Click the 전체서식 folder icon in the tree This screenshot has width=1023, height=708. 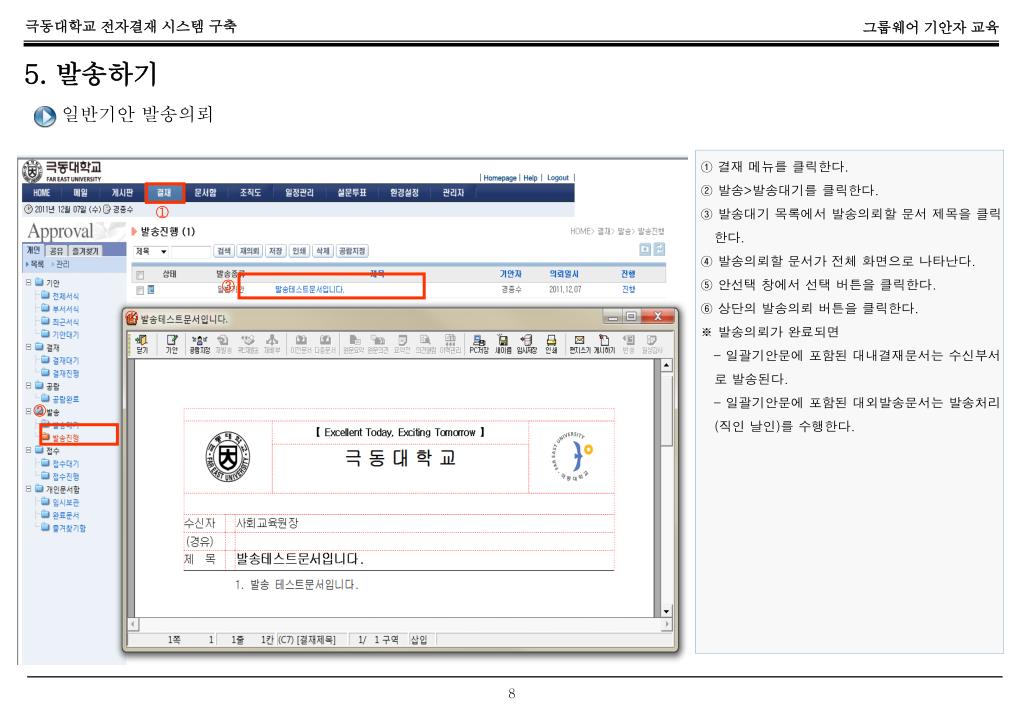pyautogui.click(x=46, y=295)
